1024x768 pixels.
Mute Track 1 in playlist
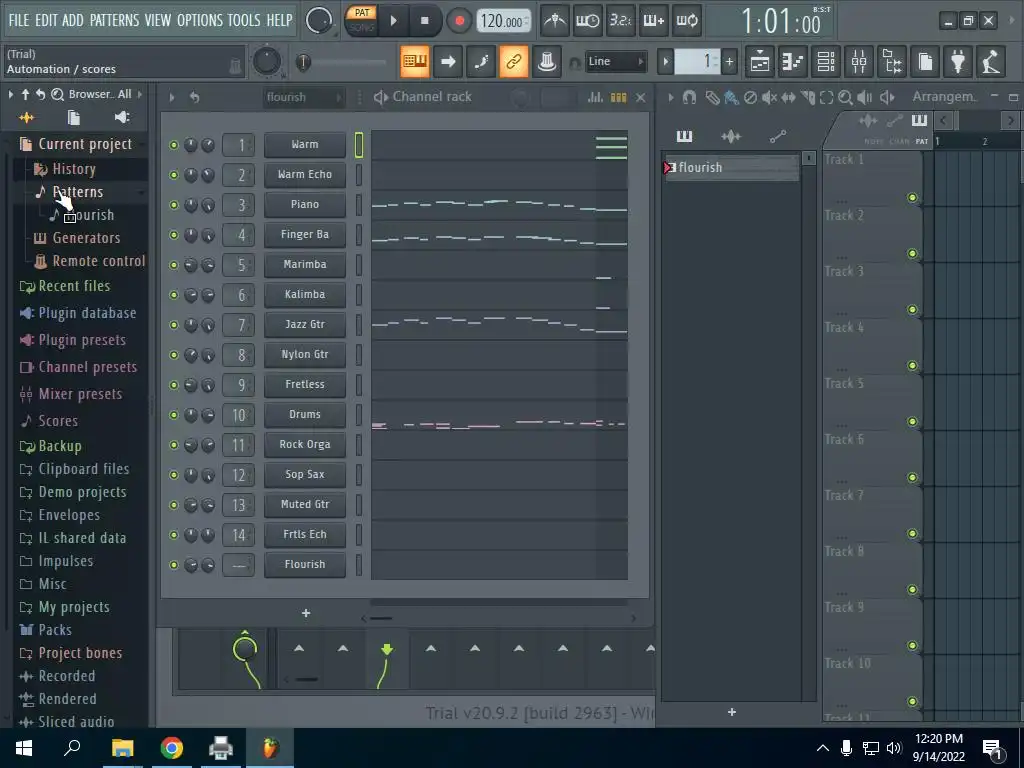(912, 198)
